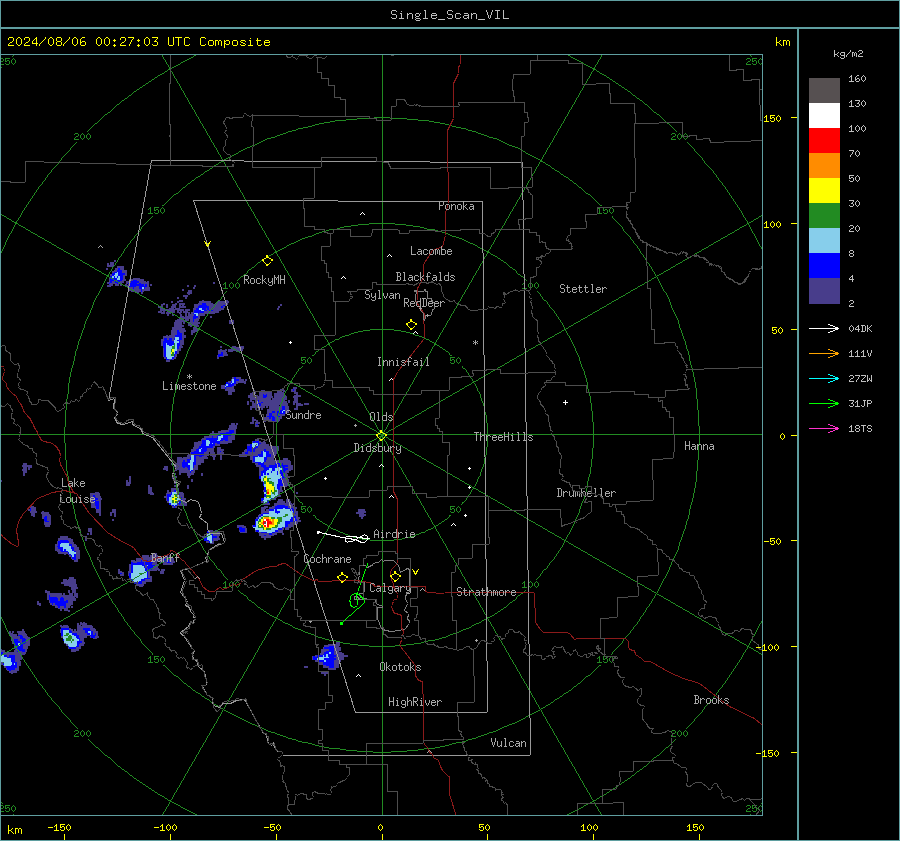Click the 2024/08/06 00:27:03 UTC Composite timestamp
Screen dimensions: 900x841
(x=138, y=42)
